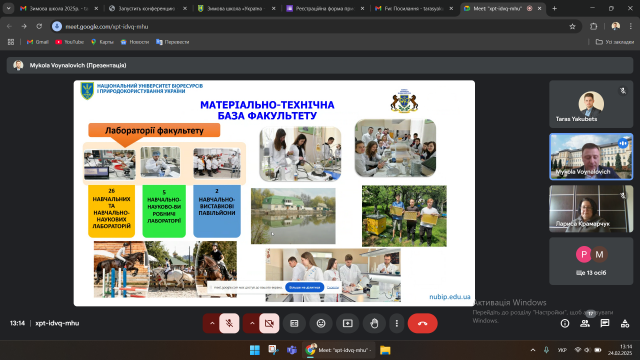Open meeting details info icon
This screenshot has width=640, height=360.
pos(565,323)
